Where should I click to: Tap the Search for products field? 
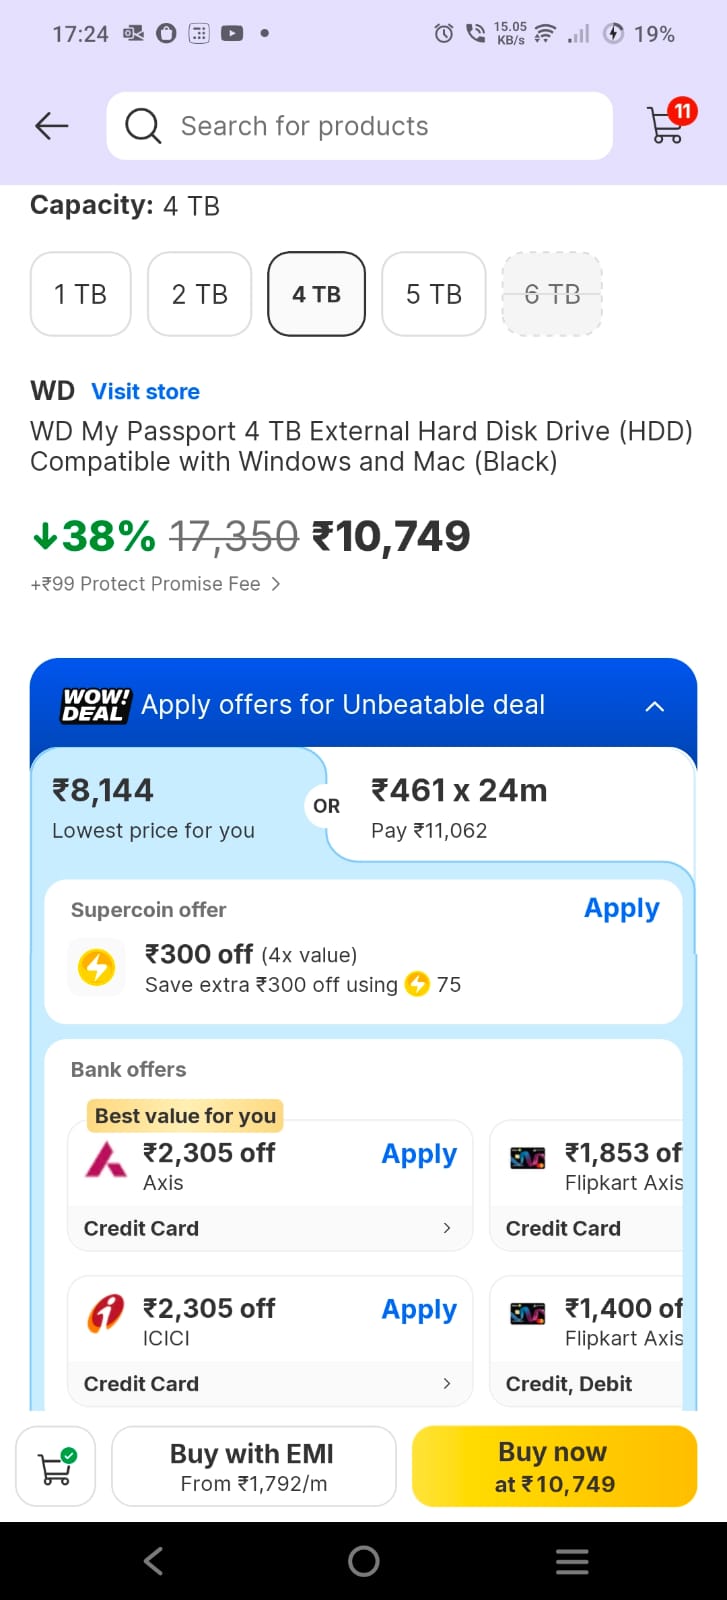(x=380, y=126)
